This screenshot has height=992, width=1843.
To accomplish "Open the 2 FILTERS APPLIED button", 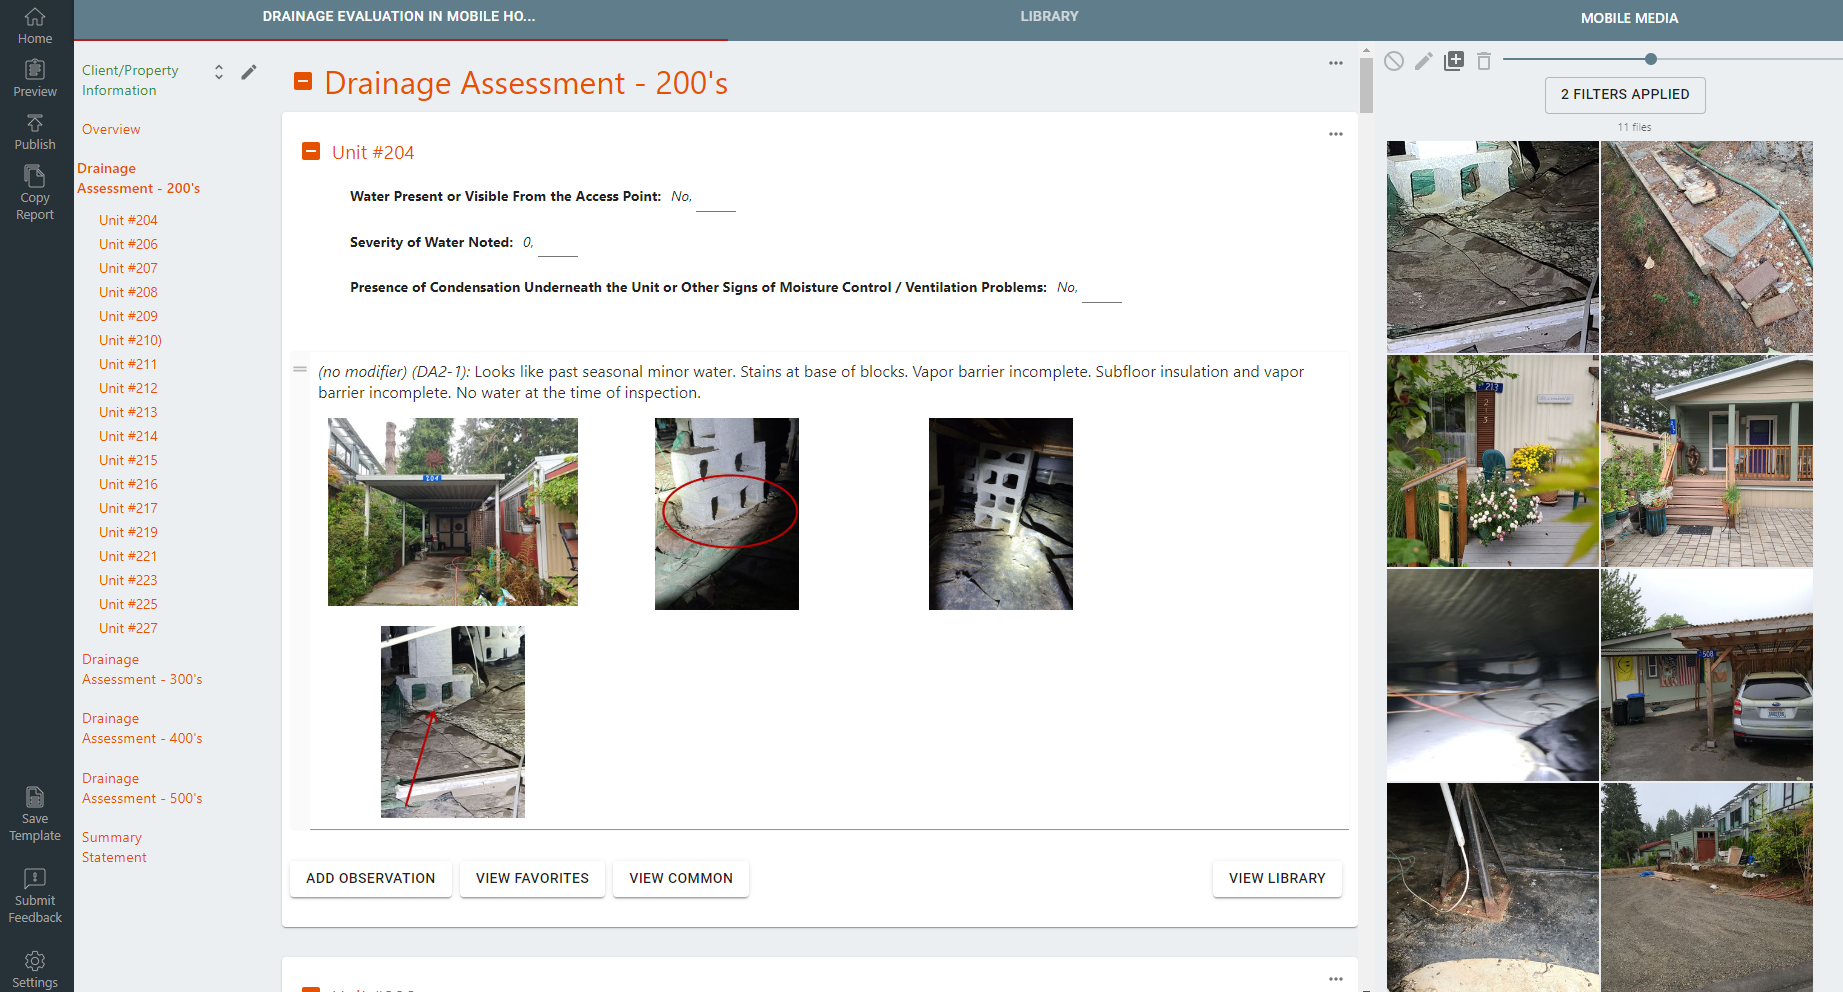I will pyautogui.click(x=1625, y=95).
